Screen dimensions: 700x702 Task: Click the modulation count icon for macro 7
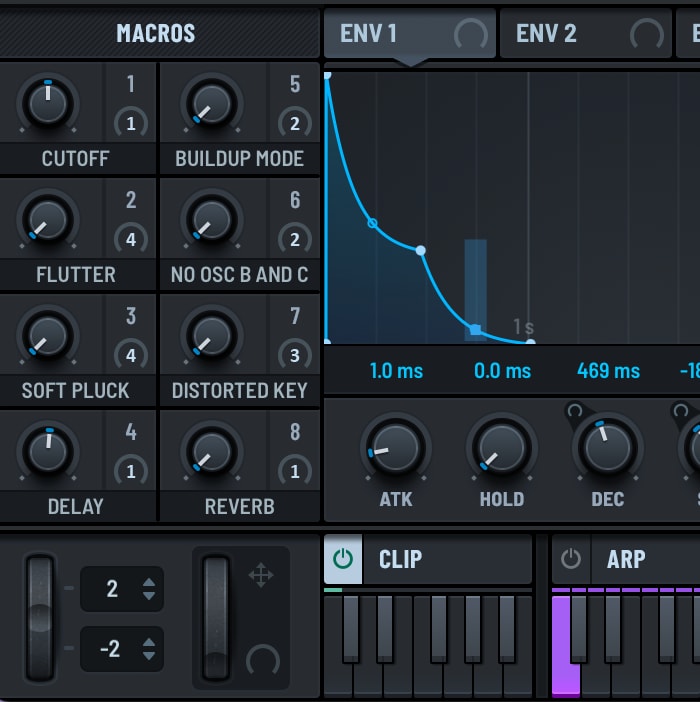pyautogui.click(x=295, y=355)
